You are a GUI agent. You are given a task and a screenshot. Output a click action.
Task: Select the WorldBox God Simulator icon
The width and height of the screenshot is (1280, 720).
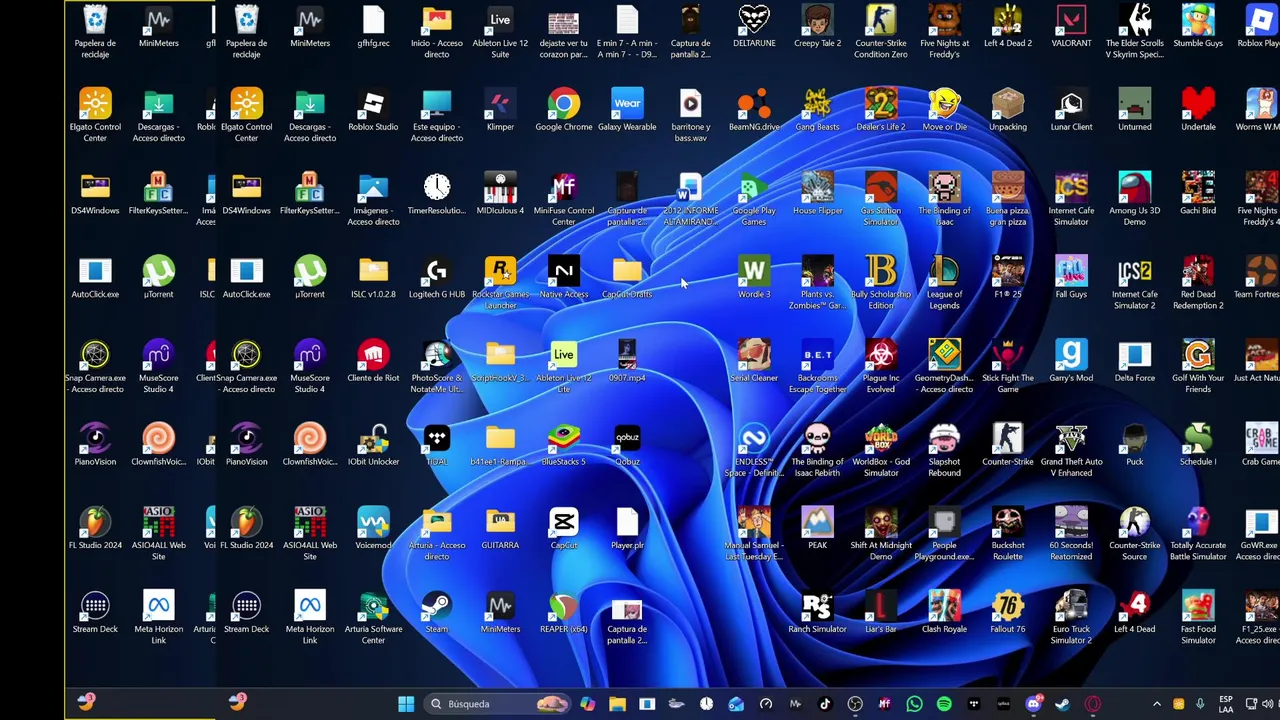pos(881,451)
